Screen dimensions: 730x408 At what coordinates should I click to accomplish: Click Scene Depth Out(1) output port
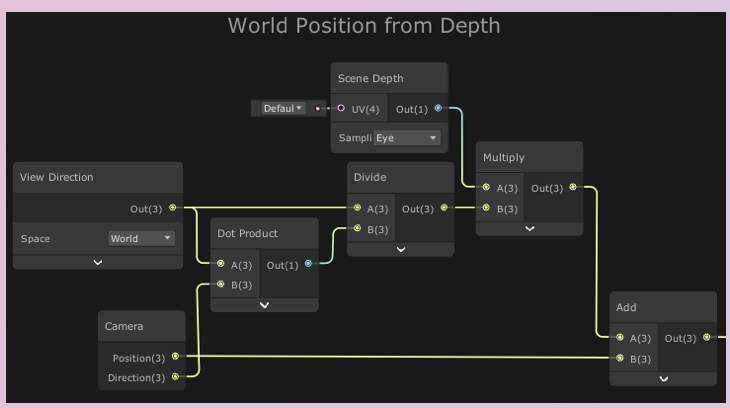[438, 108]
